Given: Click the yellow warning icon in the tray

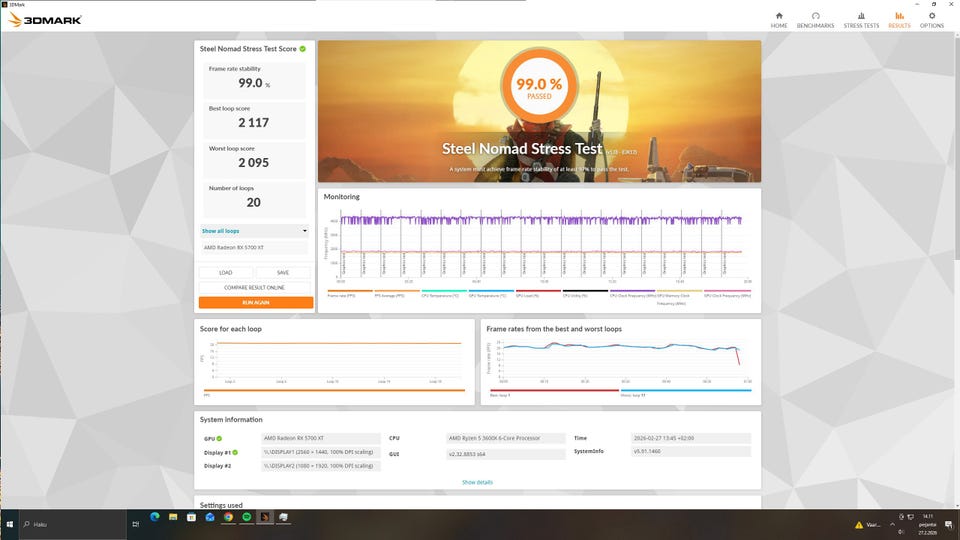Looking at the screenshot, I should pyautogui.click(x=859, y=525).
